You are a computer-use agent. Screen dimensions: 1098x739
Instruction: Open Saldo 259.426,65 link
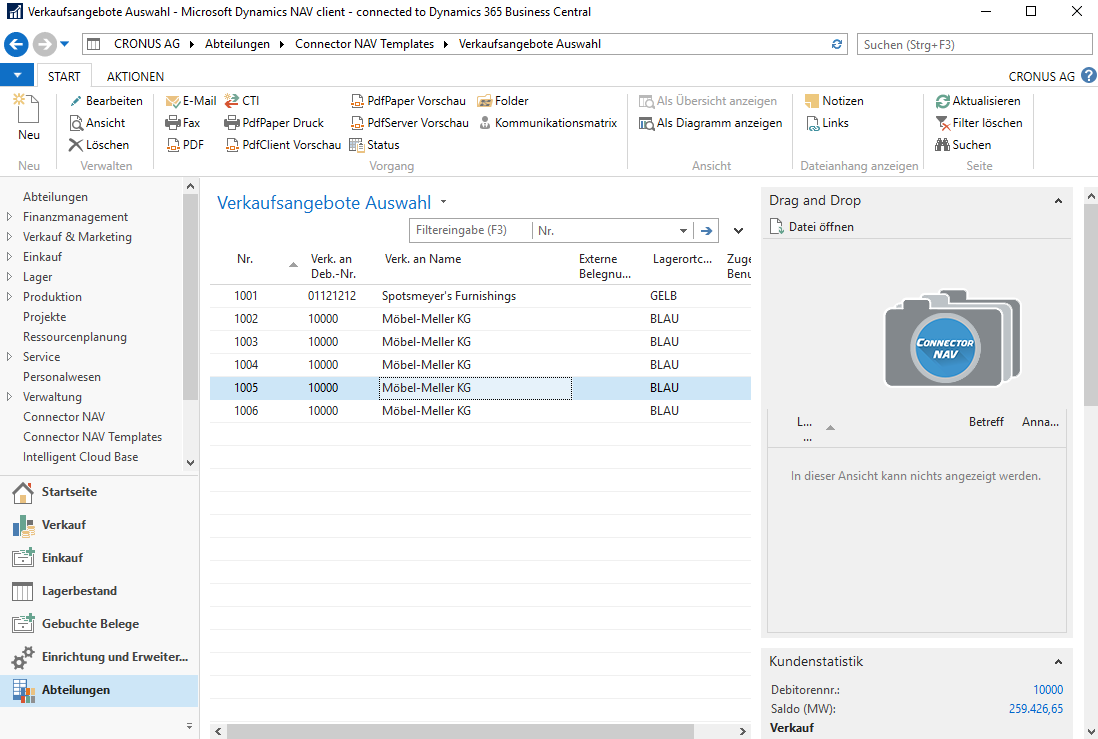tap(1036, 709)
